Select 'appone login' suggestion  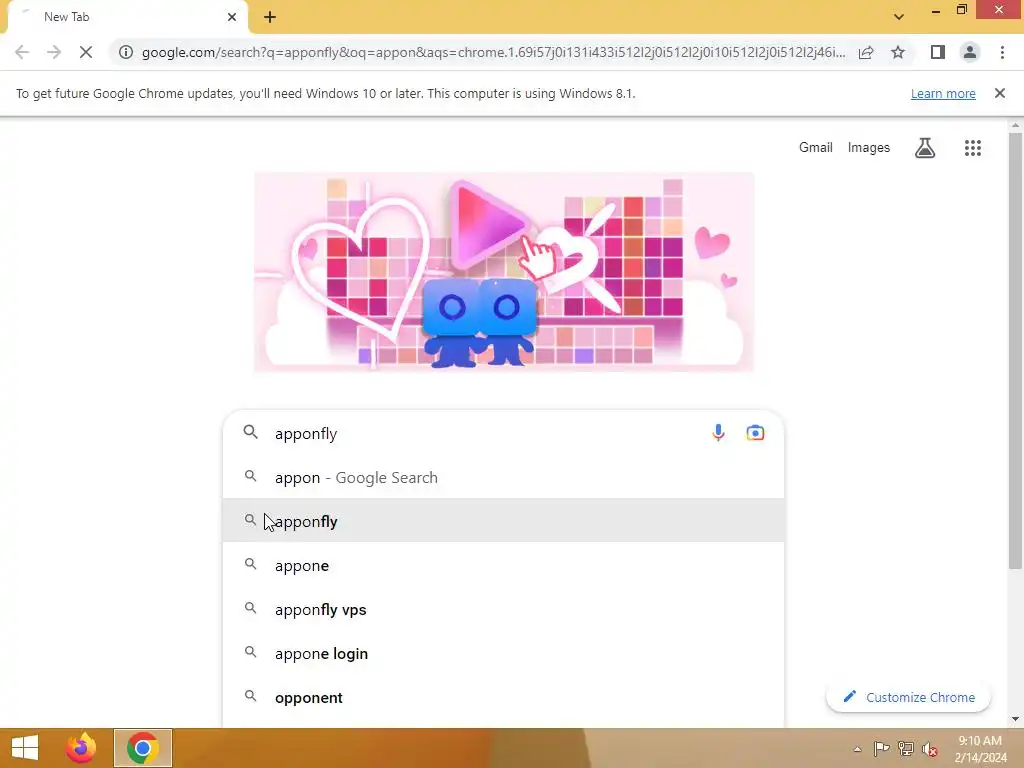(x=504, y=654)
